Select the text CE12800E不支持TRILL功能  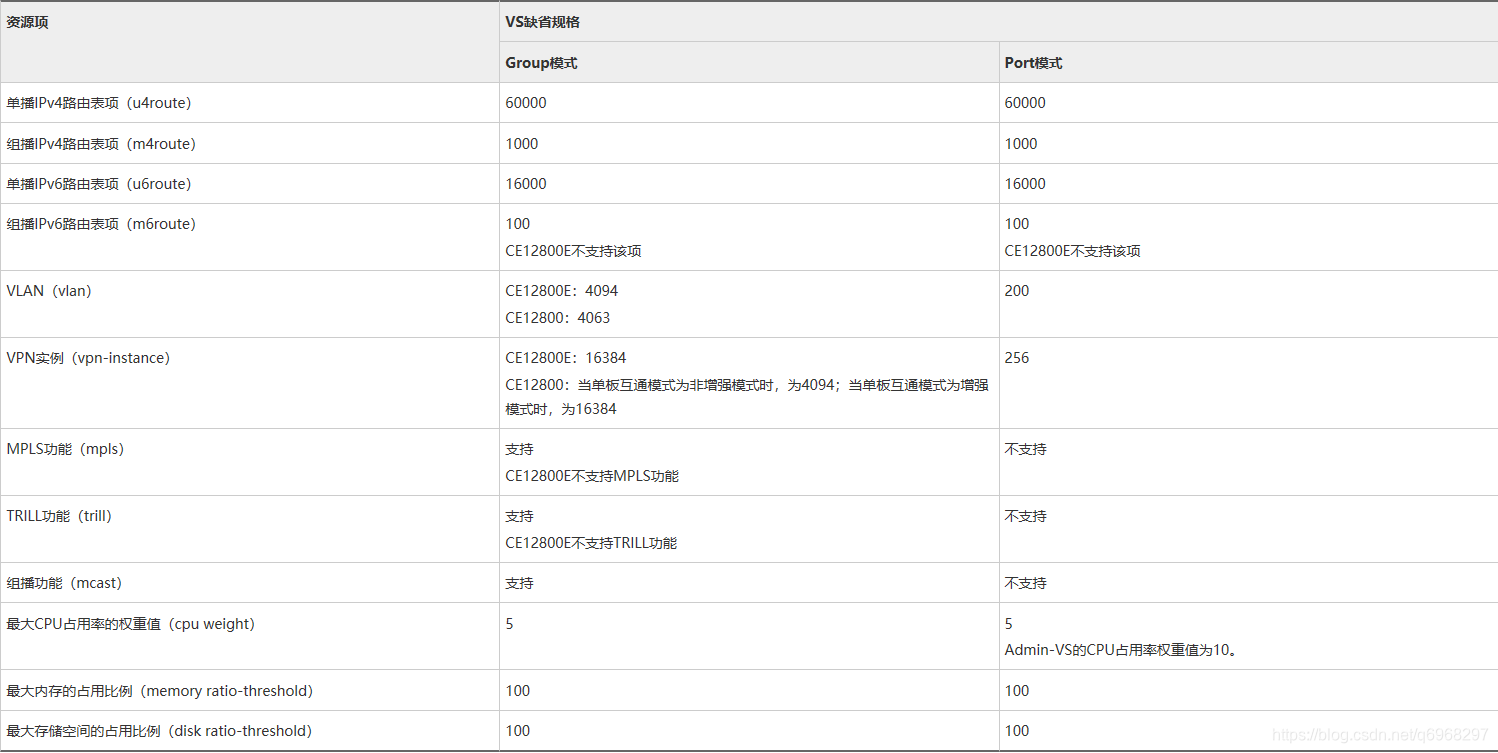pos(591,543)
